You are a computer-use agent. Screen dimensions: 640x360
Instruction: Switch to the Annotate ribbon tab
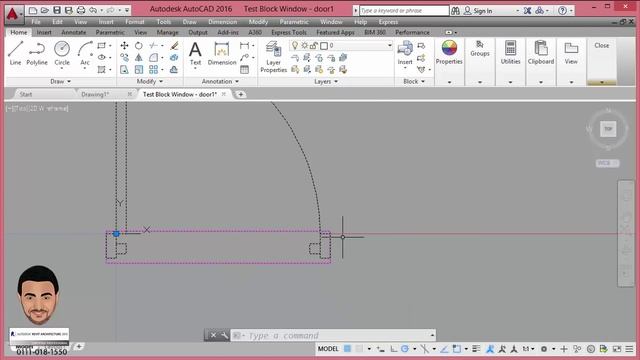73,32
